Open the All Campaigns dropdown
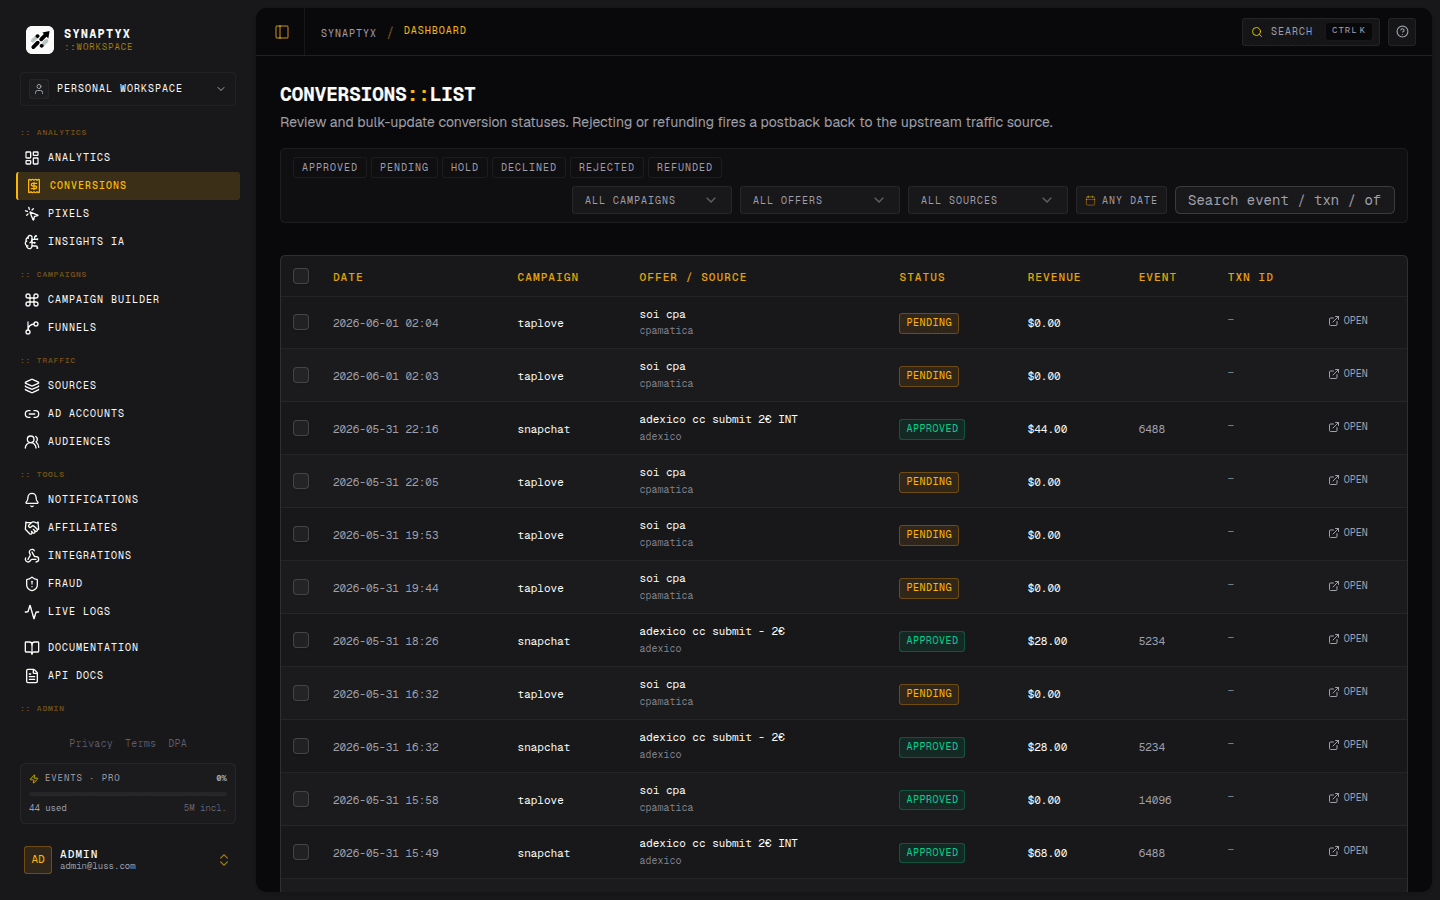The width and height of the screenshot is (1440, 900). (x=652, y=200)
